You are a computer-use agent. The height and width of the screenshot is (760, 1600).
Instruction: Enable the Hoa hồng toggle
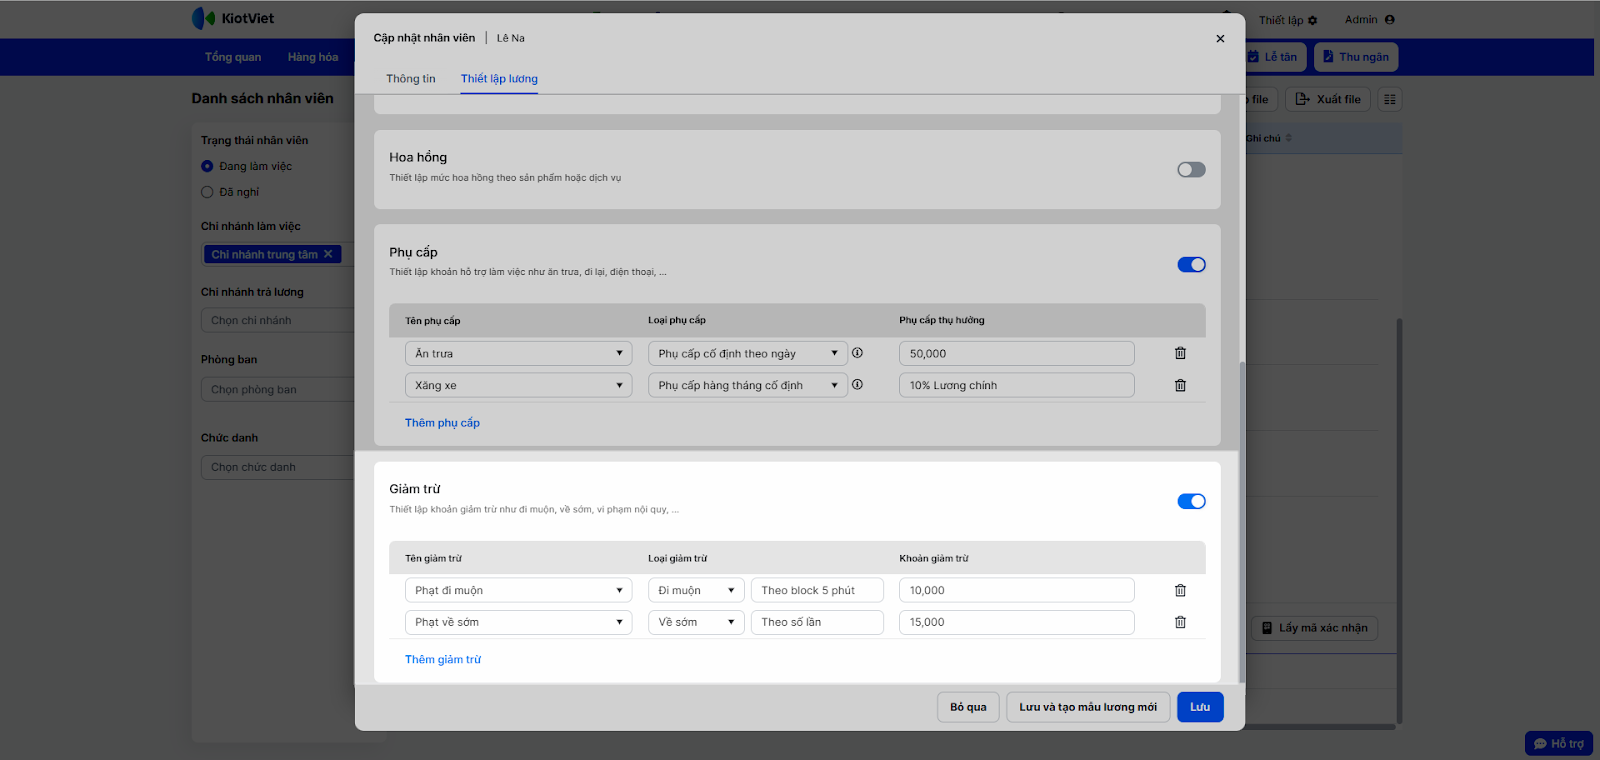point(1191,170)
